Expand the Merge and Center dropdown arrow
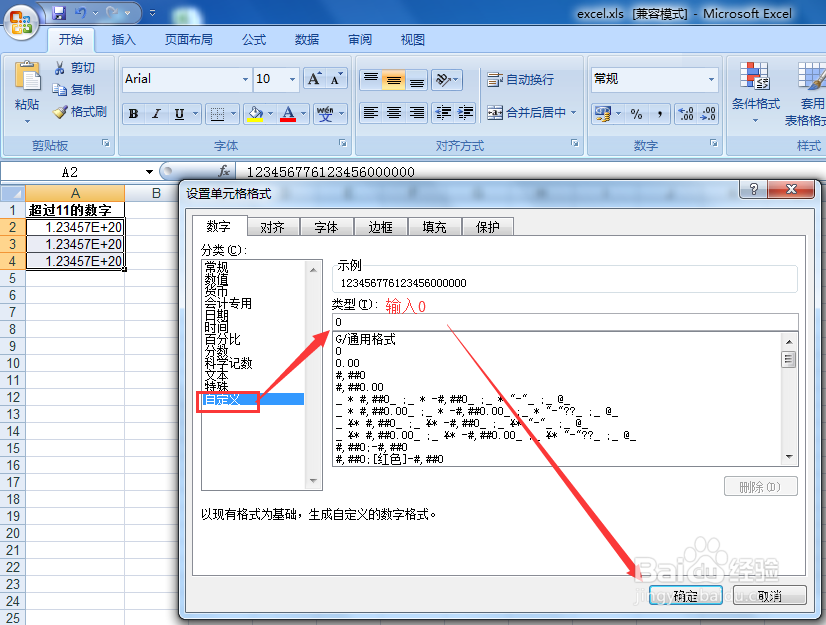Screen dimensions: 826x625 tap(573, 113)
